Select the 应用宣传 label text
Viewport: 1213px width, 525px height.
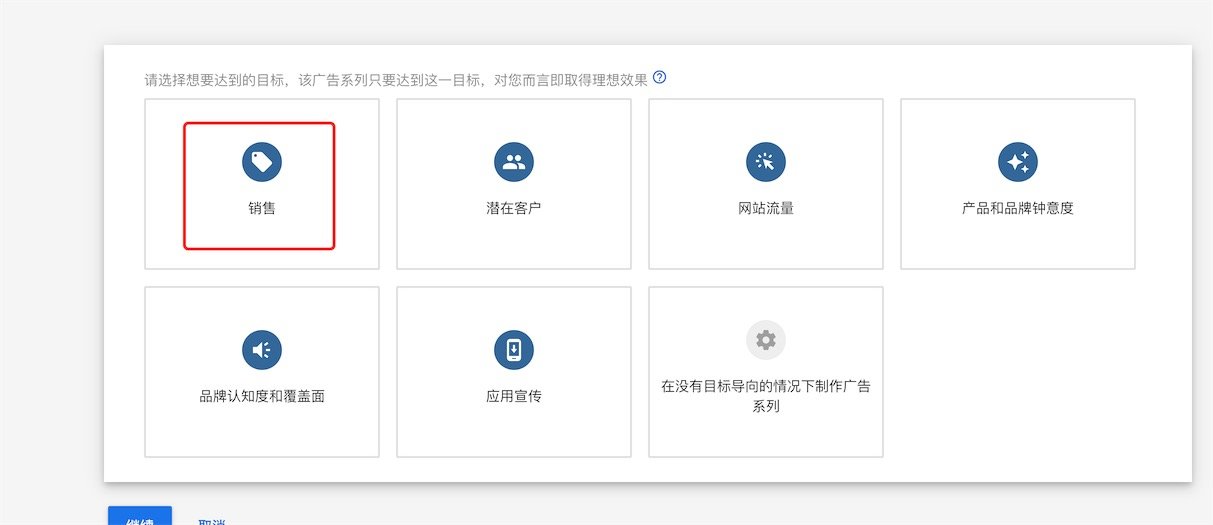coord(514,396)
